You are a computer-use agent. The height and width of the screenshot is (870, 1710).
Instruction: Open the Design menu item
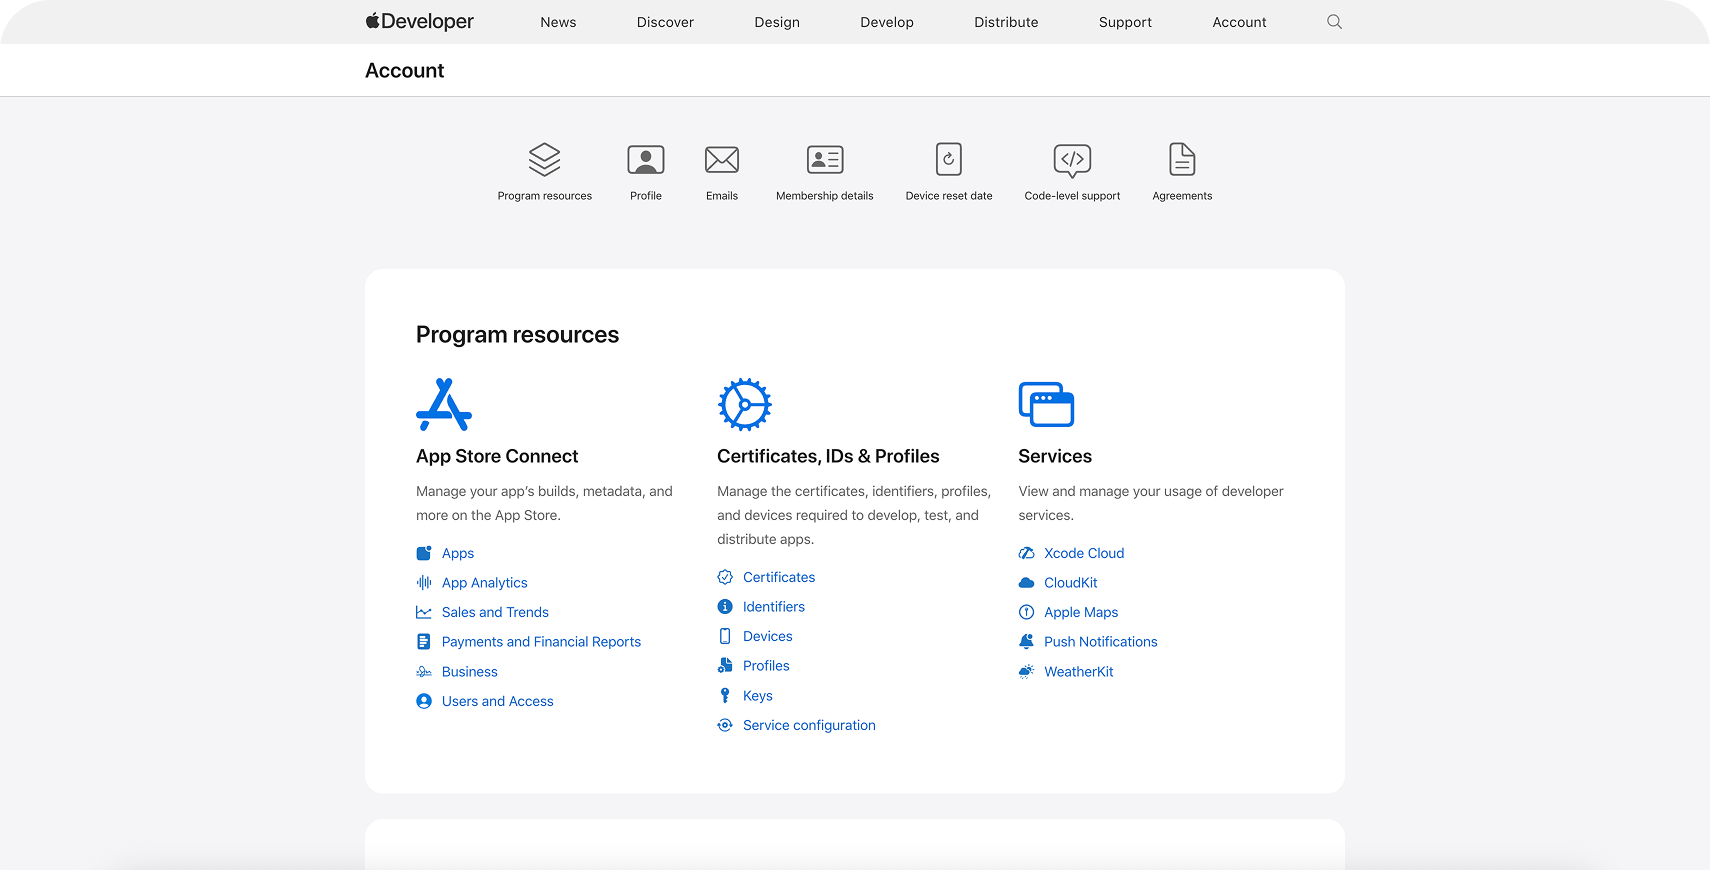coord(777,22)
